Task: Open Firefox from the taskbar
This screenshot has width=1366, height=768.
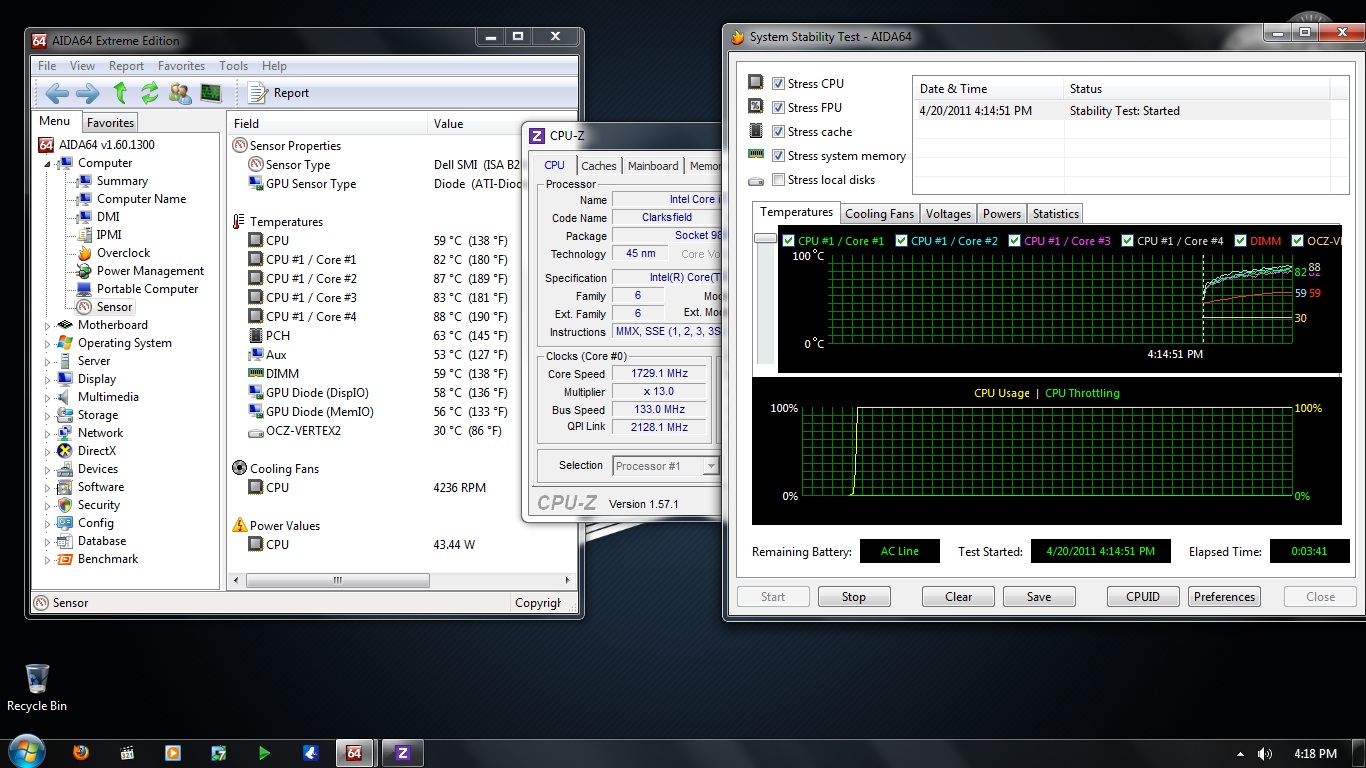Action: point(80,753)
